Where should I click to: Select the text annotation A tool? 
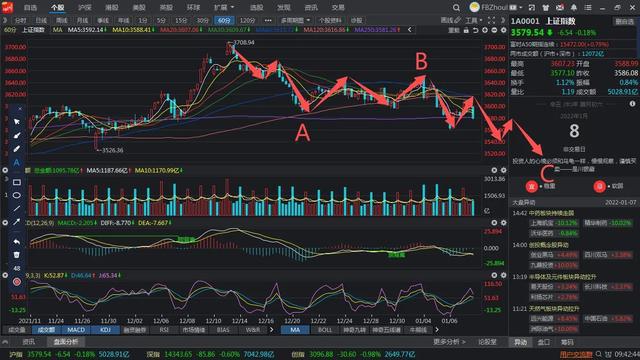click(17, 162)
